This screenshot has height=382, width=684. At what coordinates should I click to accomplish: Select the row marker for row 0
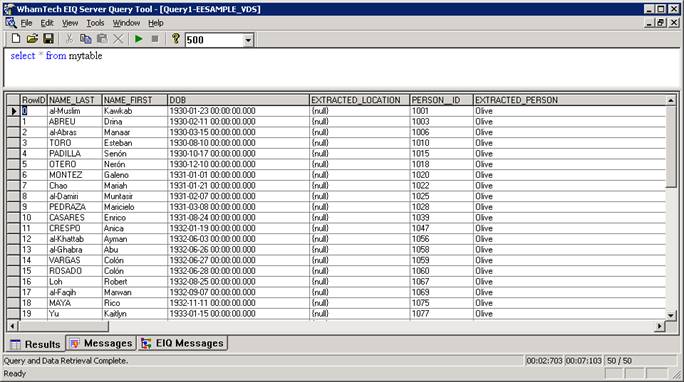(x=14, y=111)
